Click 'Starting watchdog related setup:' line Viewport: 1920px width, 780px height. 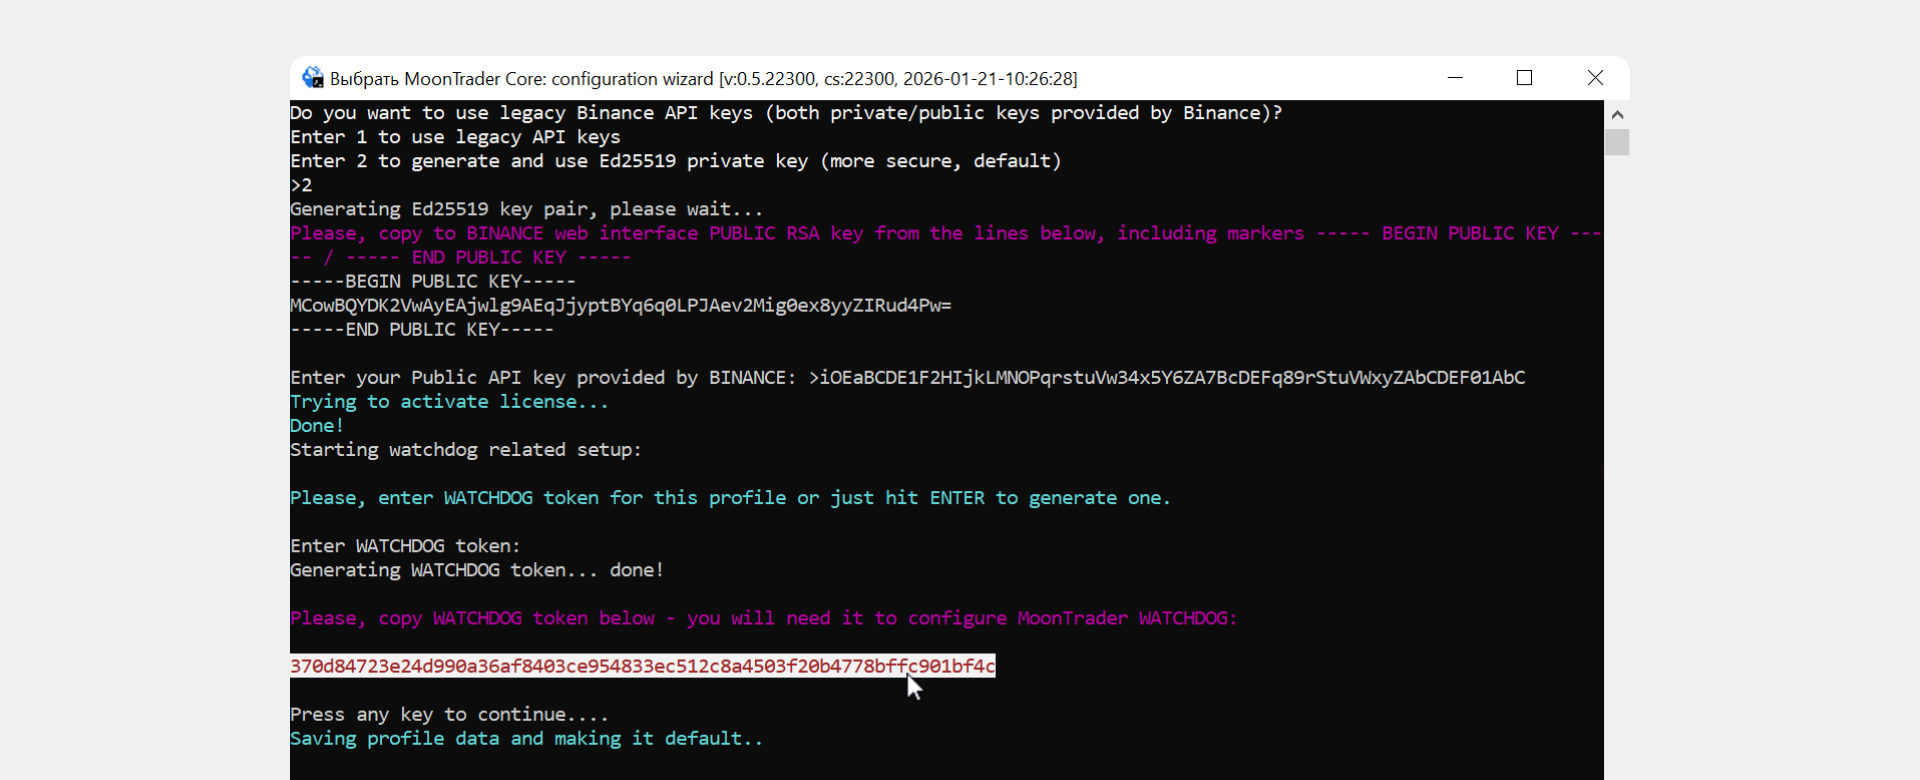click(x=465, y=450)
